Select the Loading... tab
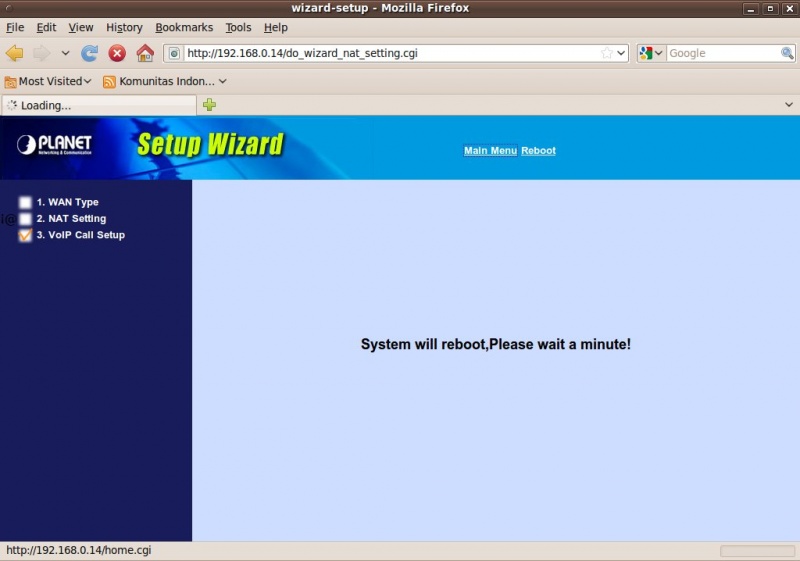Image resolution: width=800 pixels, height=561 pixels. point(99,105)
